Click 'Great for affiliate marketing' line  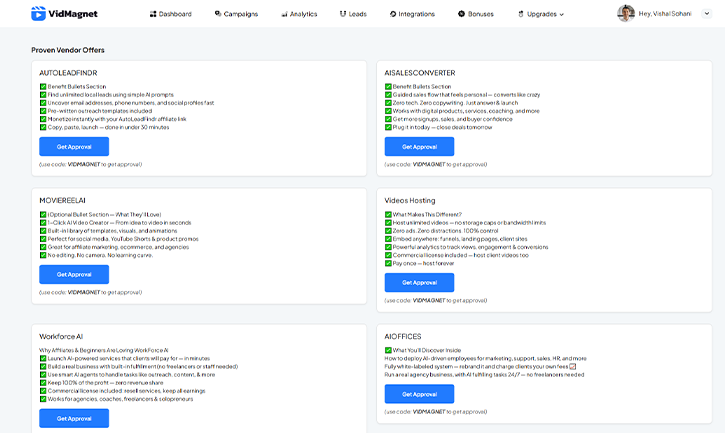click(x=118, y=247)
